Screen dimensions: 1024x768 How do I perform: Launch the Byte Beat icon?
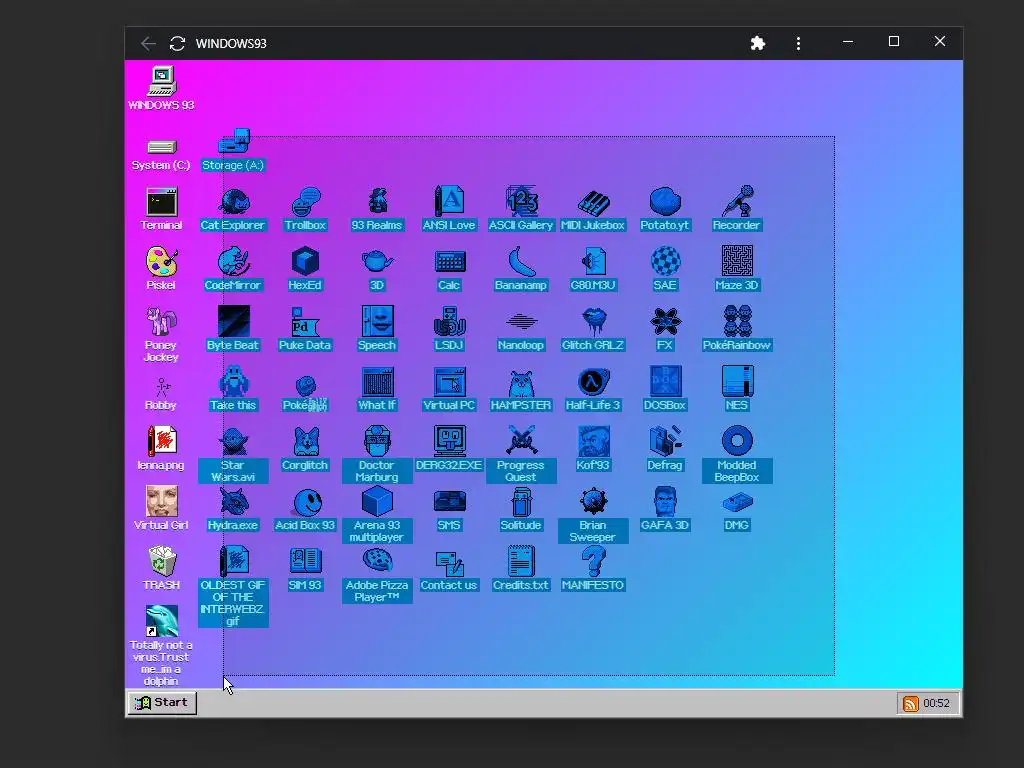[233, 322]
